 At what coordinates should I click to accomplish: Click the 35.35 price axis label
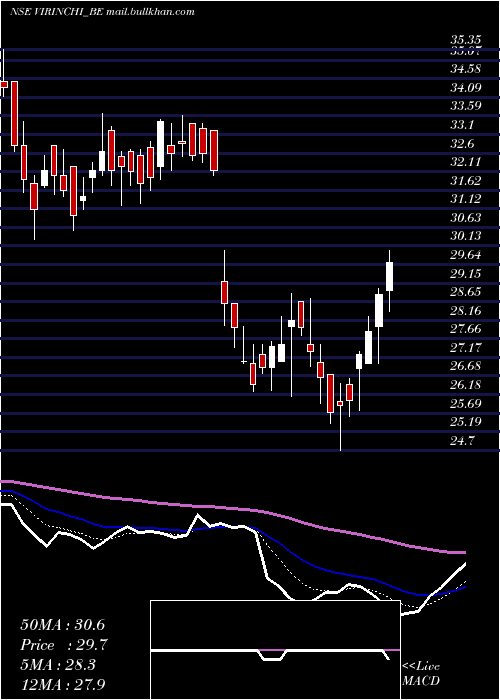coord(466,41)
